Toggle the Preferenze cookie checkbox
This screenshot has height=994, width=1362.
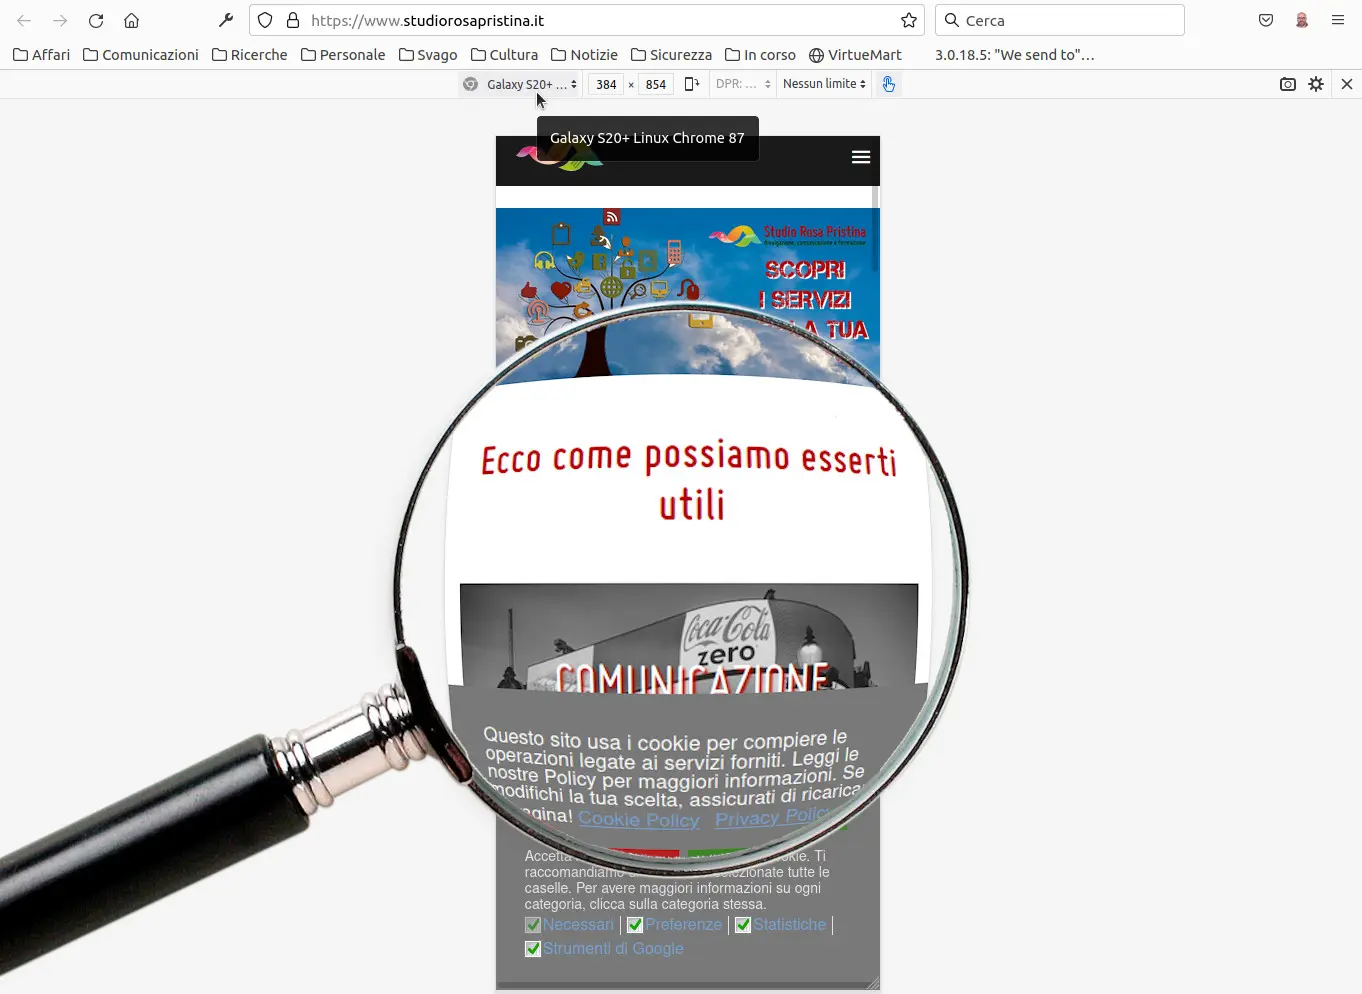pos(635,925)
